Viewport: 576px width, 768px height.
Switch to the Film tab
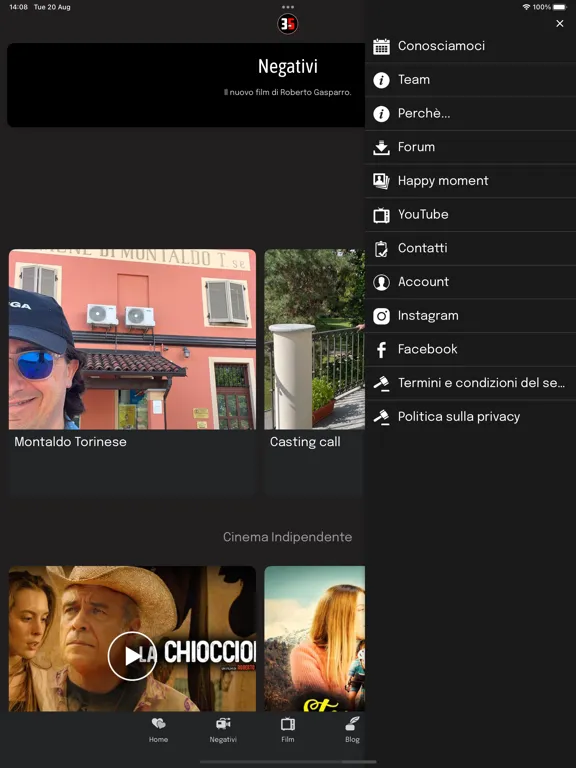pos(288,730)
